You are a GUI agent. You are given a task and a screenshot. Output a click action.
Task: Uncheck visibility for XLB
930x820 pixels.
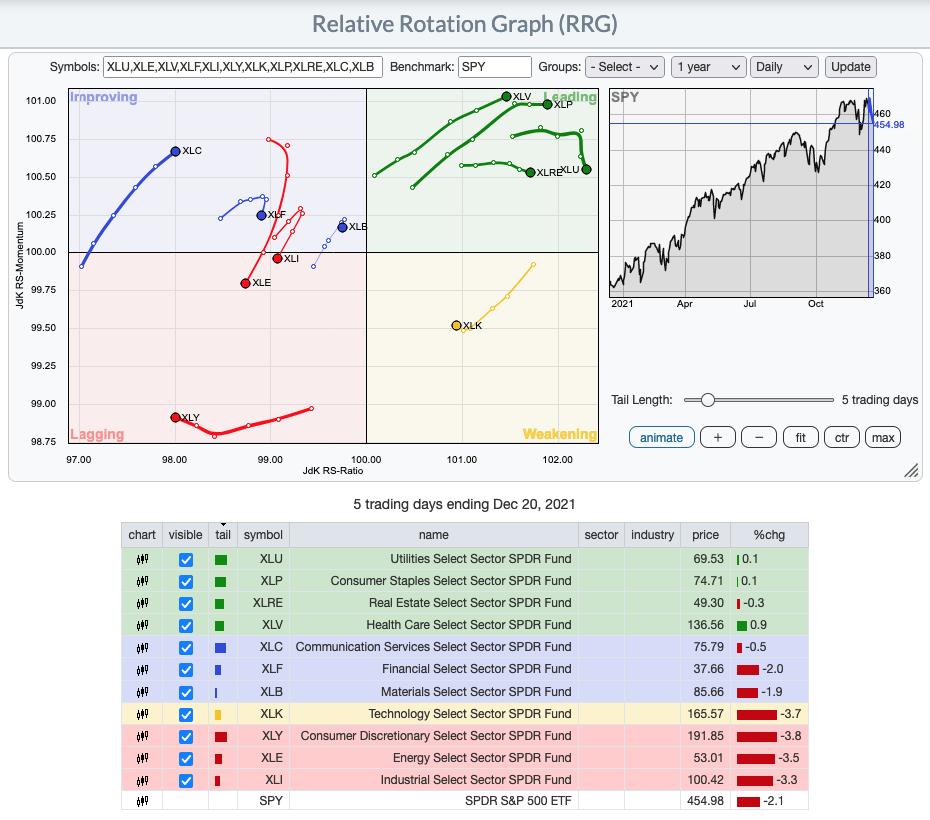[186, 693]
